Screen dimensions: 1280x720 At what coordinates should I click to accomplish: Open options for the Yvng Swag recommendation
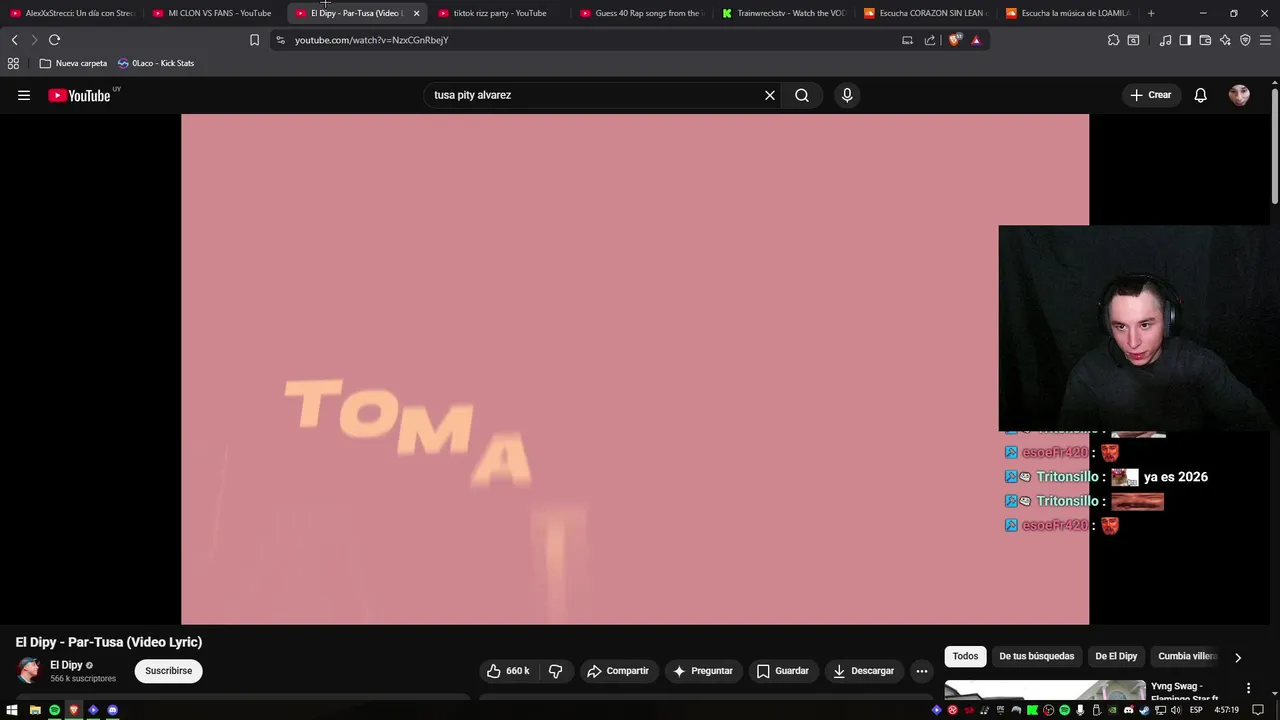tap(1248, 688)
